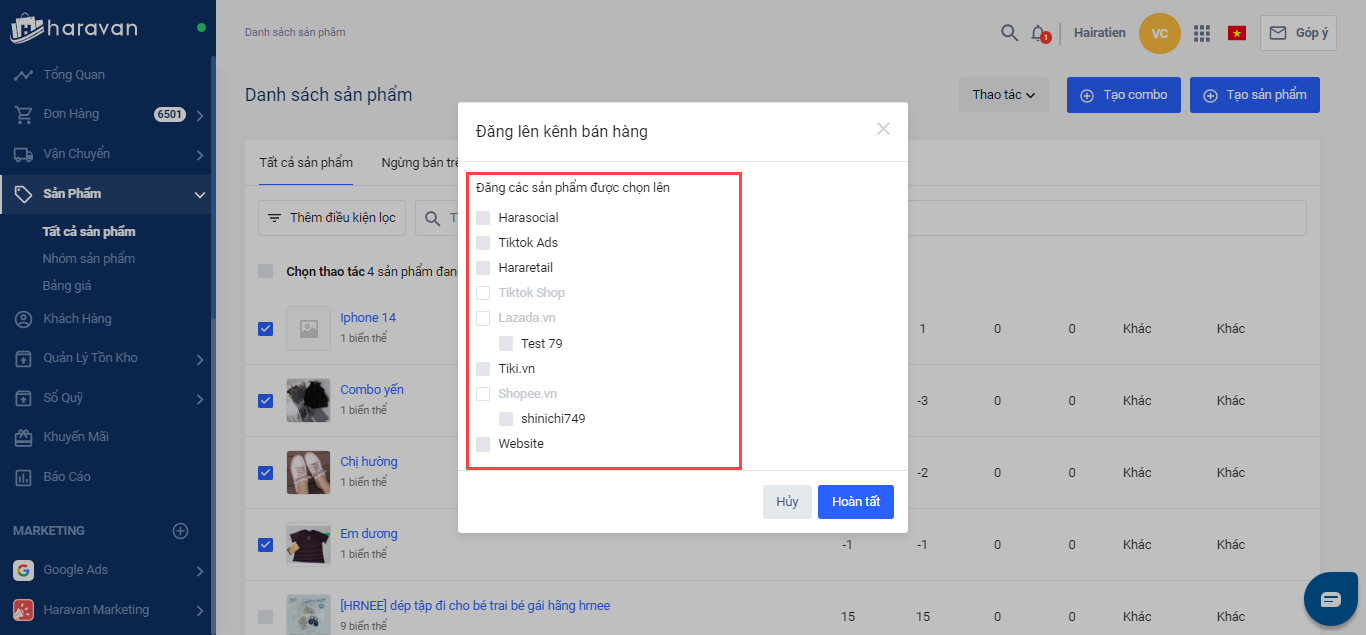
Task: Expand the Quản Lý Tồn Kho submenu arrow
Action: tap(200, 359)
